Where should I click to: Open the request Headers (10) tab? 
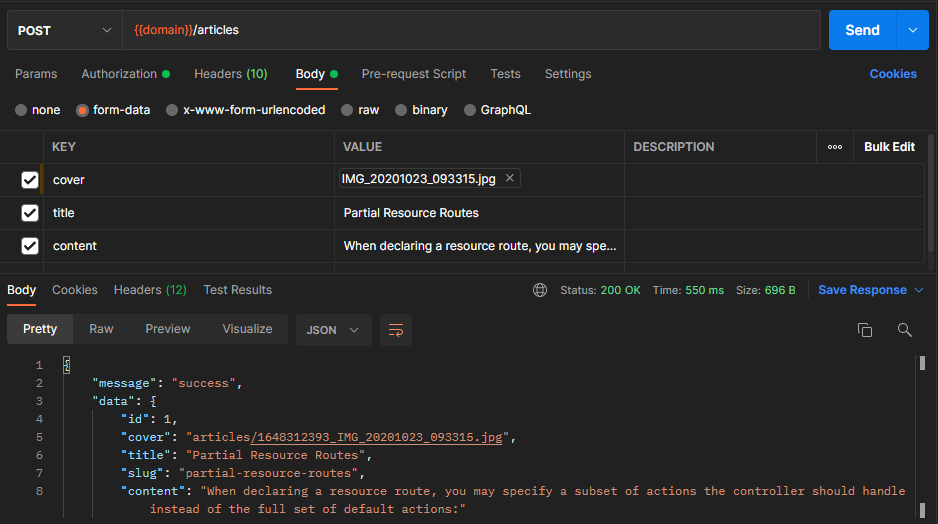click(x=231, y=74)
